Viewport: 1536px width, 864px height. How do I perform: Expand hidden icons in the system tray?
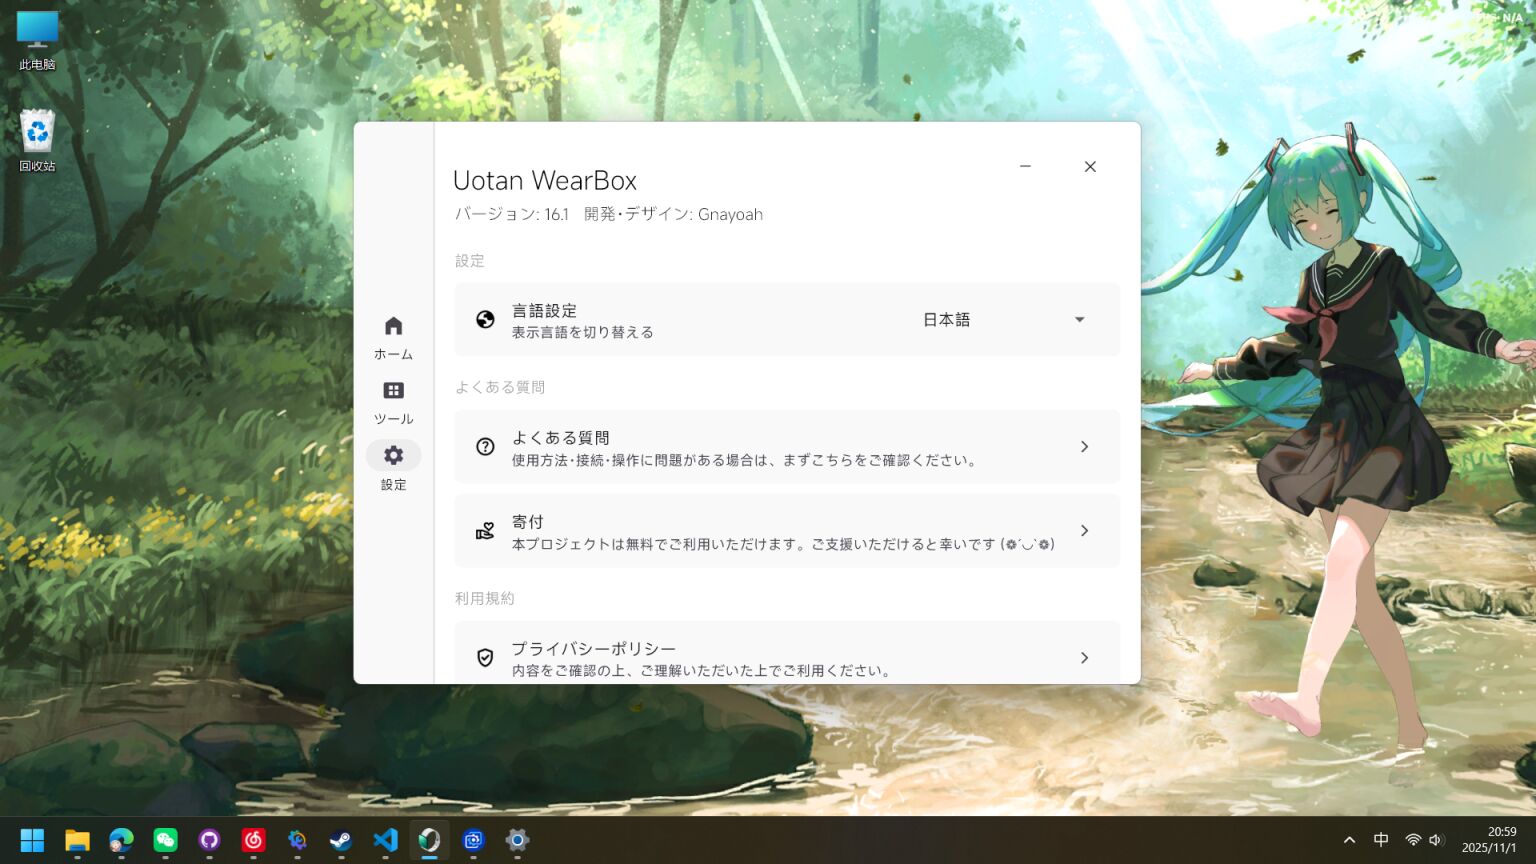point(1349,841)
